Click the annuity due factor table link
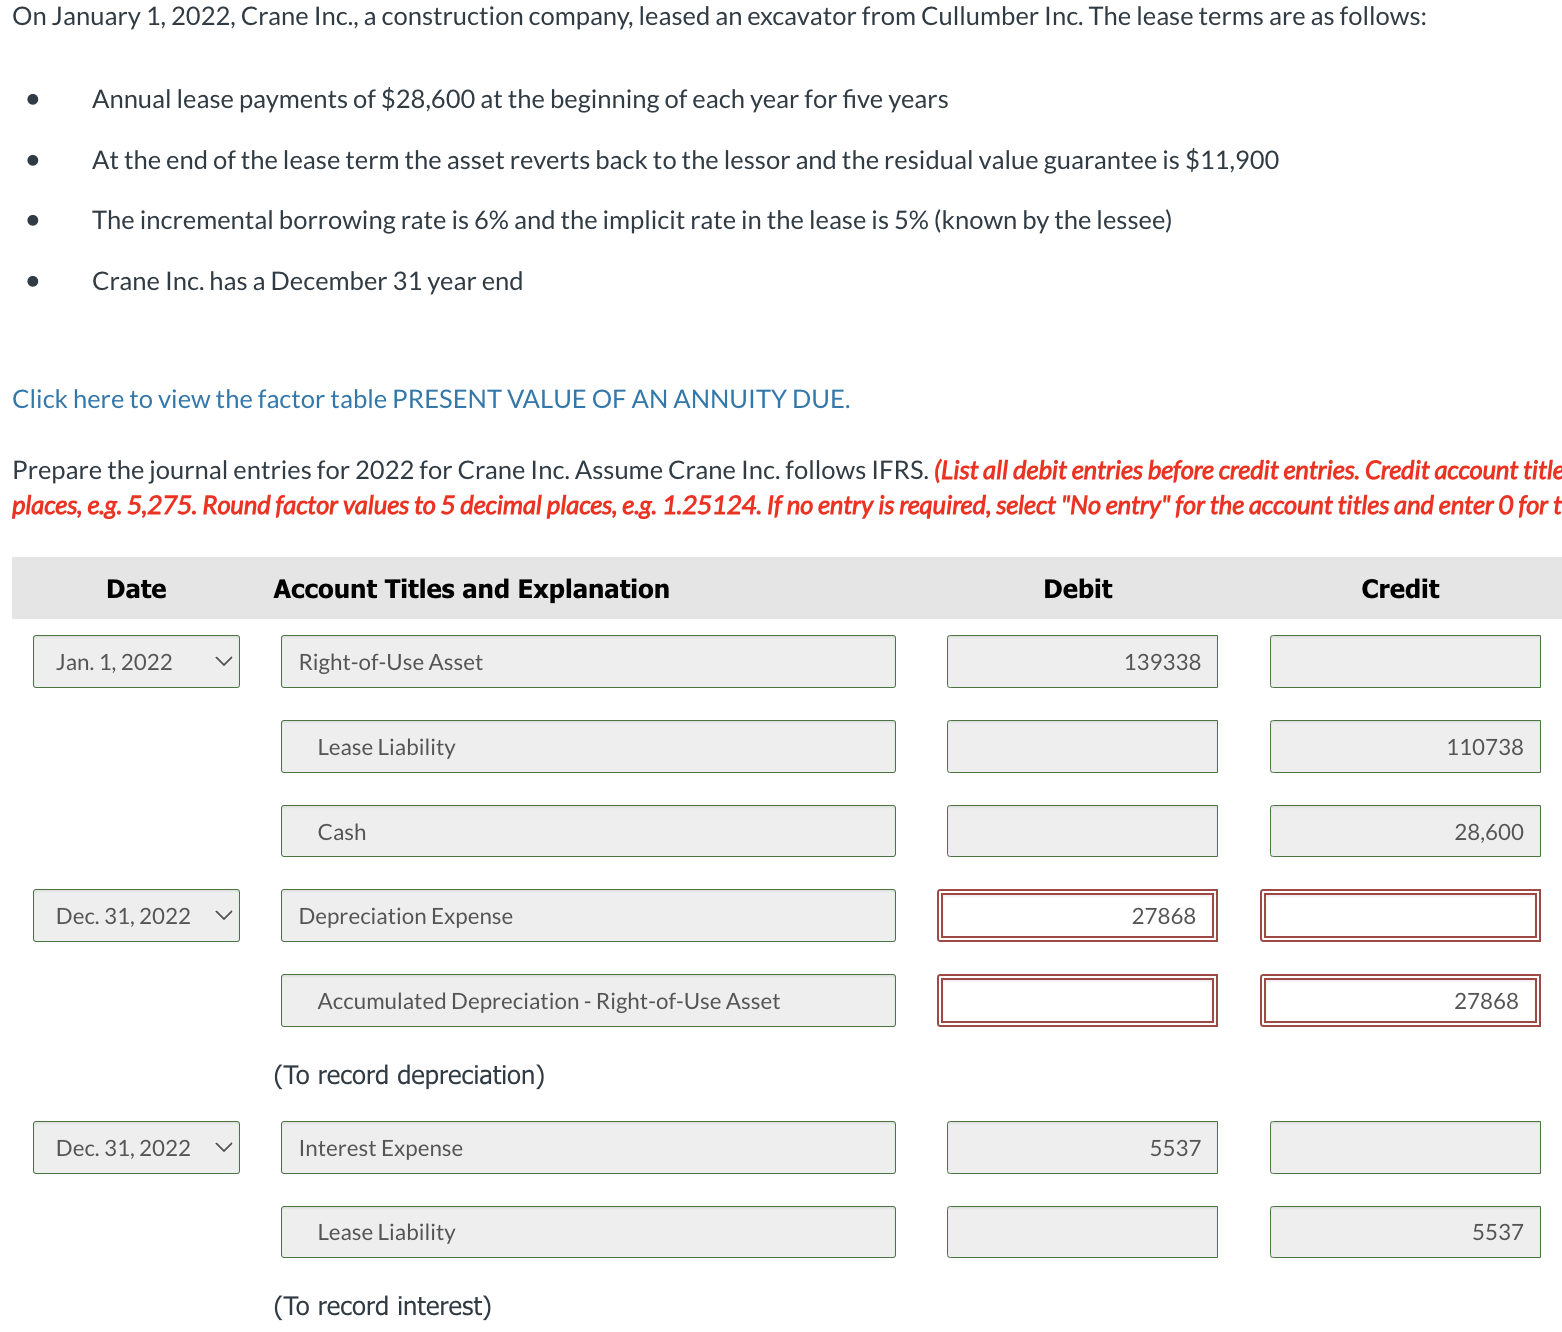This screenshot has width=1562, height=1332. [430, 398]
